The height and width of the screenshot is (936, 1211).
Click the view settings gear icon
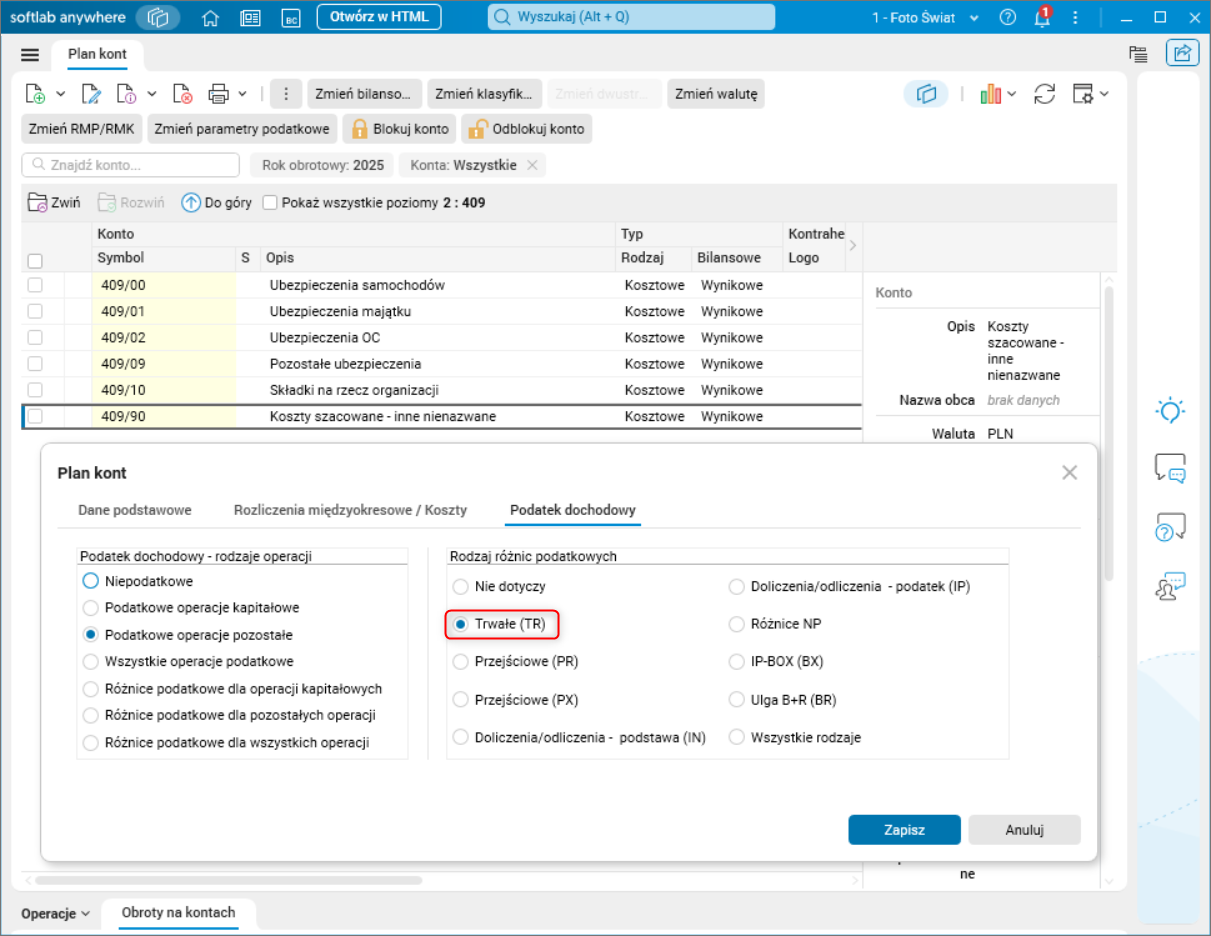click(x=1083, y=94)
